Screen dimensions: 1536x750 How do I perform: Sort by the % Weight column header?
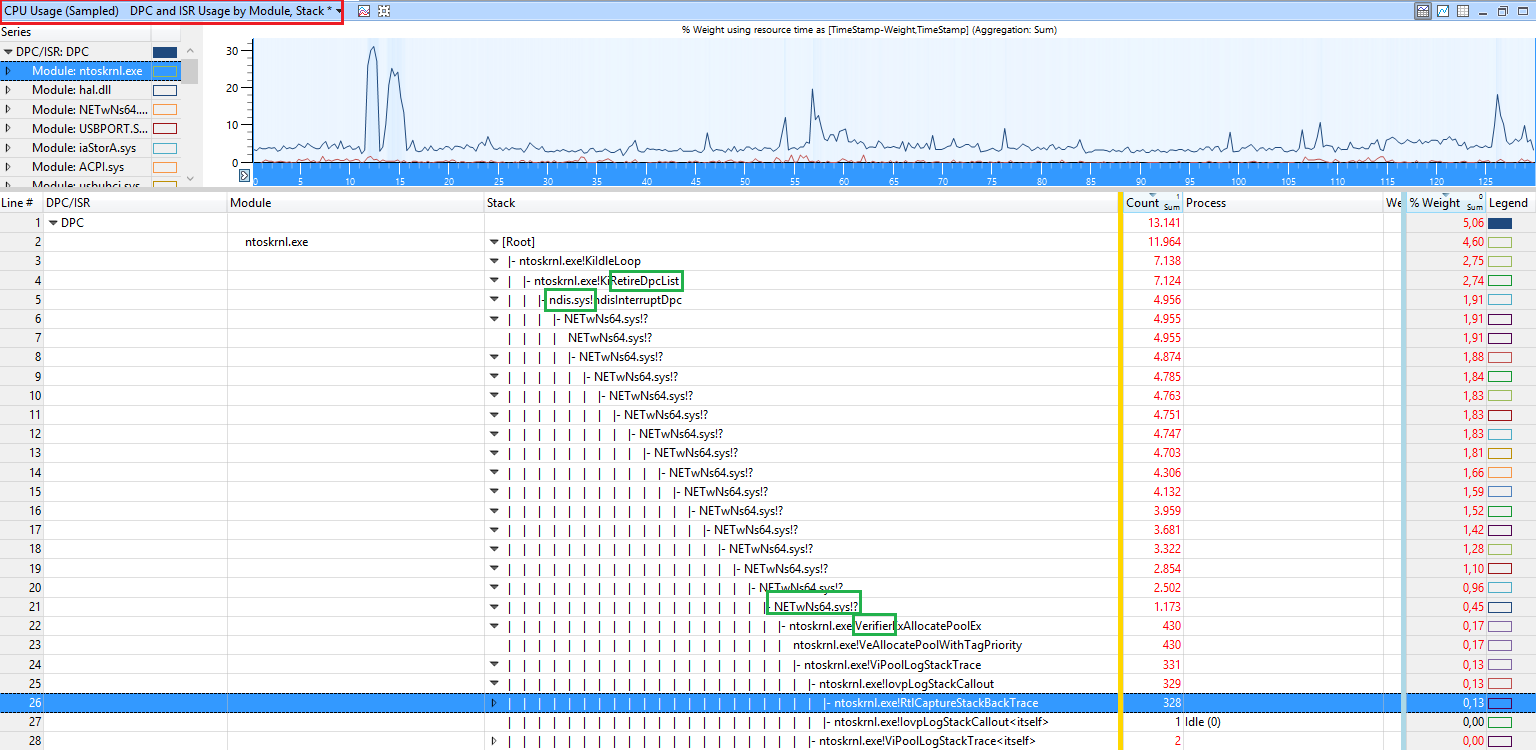click(1446, 203)
